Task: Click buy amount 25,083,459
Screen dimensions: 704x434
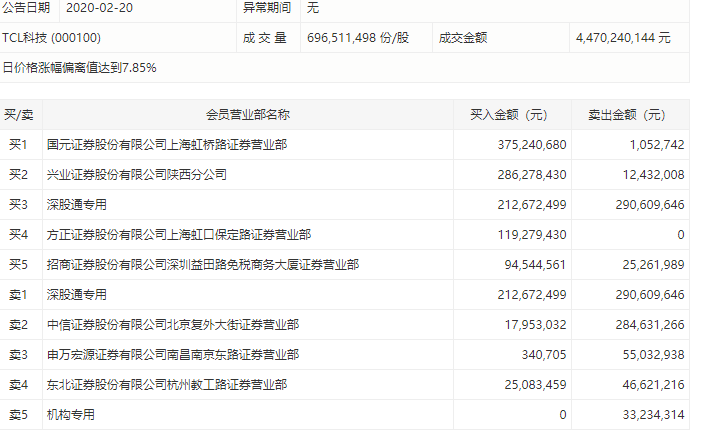Action: click(x=535, y=385)
